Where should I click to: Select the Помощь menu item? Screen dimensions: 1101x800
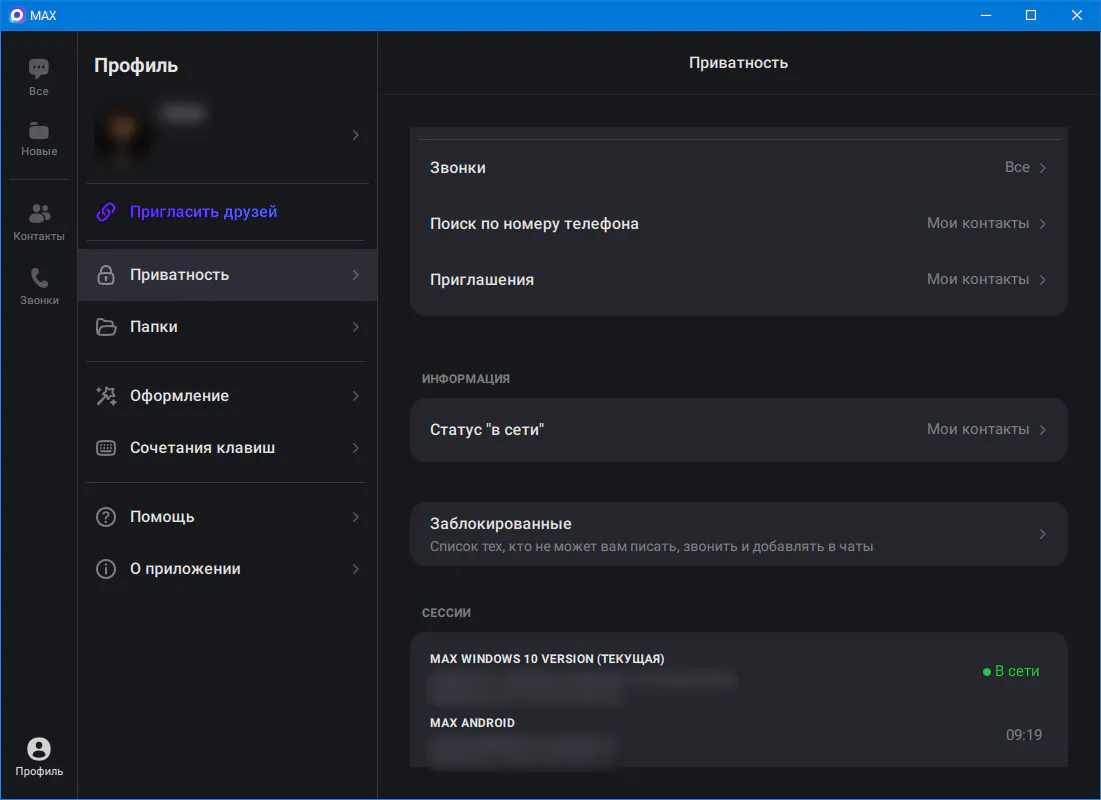point(228,517)
